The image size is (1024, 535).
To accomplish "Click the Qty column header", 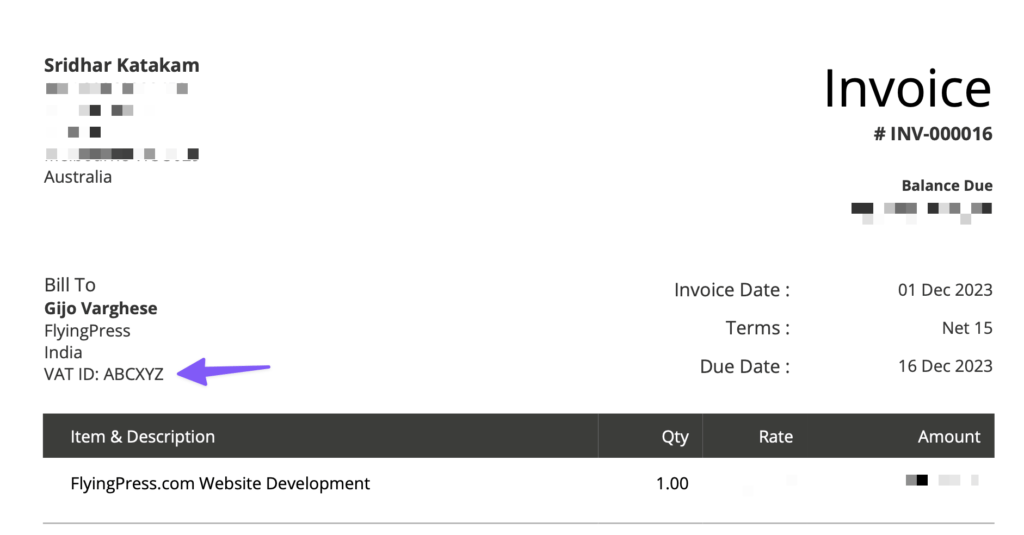I will coord(675,436).
